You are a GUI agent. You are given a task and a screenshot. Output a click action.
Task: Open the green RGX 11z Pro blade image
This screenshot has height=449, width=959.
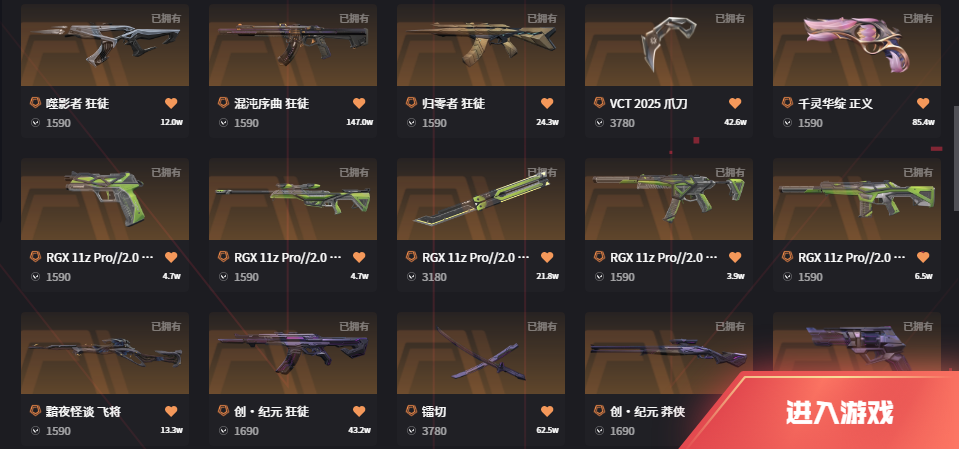click(481, 199)
